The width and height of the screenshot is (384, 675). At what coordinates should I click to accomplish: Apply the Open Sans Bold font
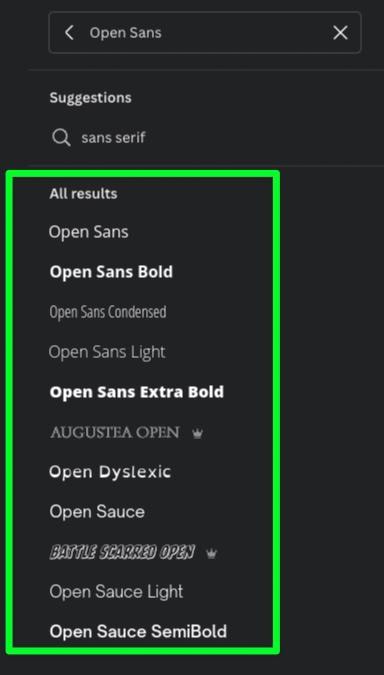[111, 272]
